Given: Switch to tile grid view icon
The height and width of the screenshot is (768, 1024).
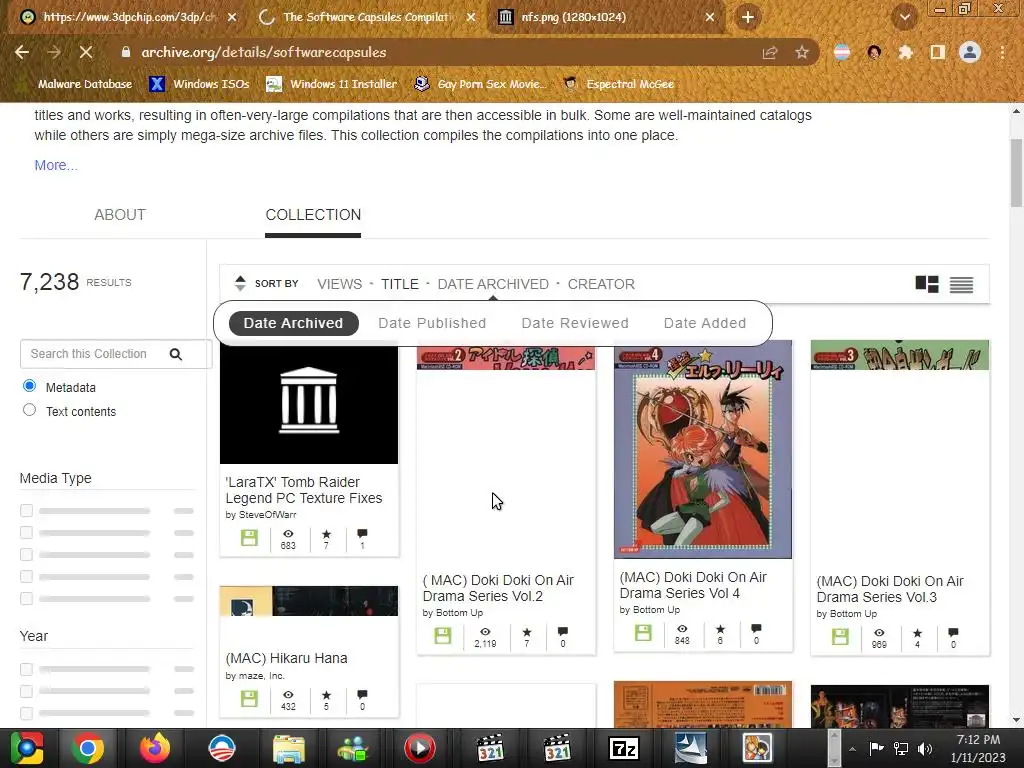Looking at the screenshot, I should [x=927, y=284].
